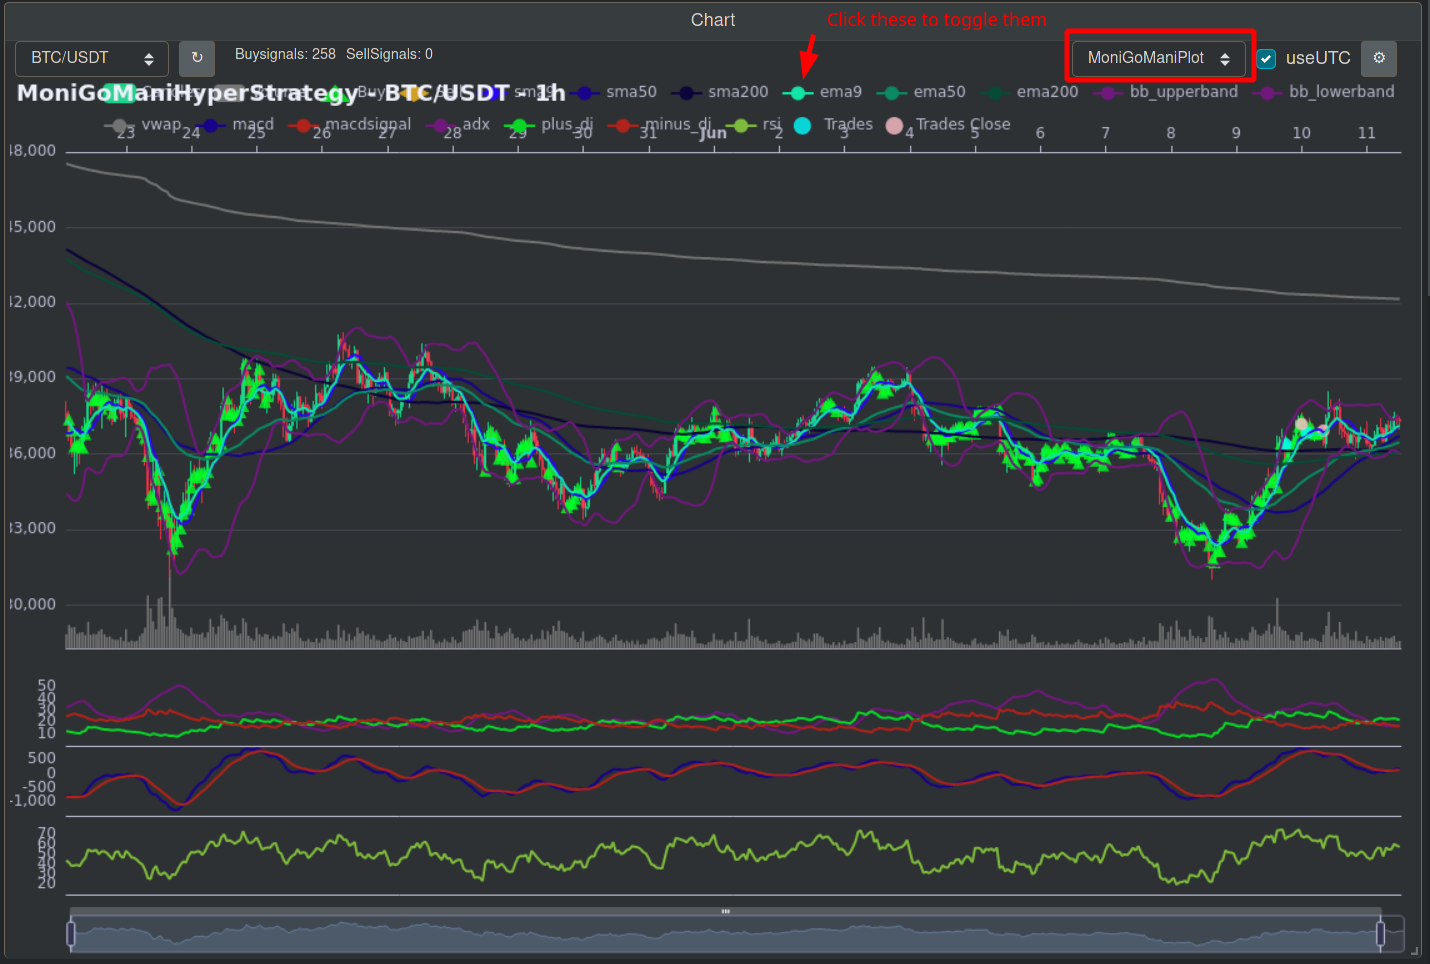Toggle the adx legend entry

[x=458, y=125]
